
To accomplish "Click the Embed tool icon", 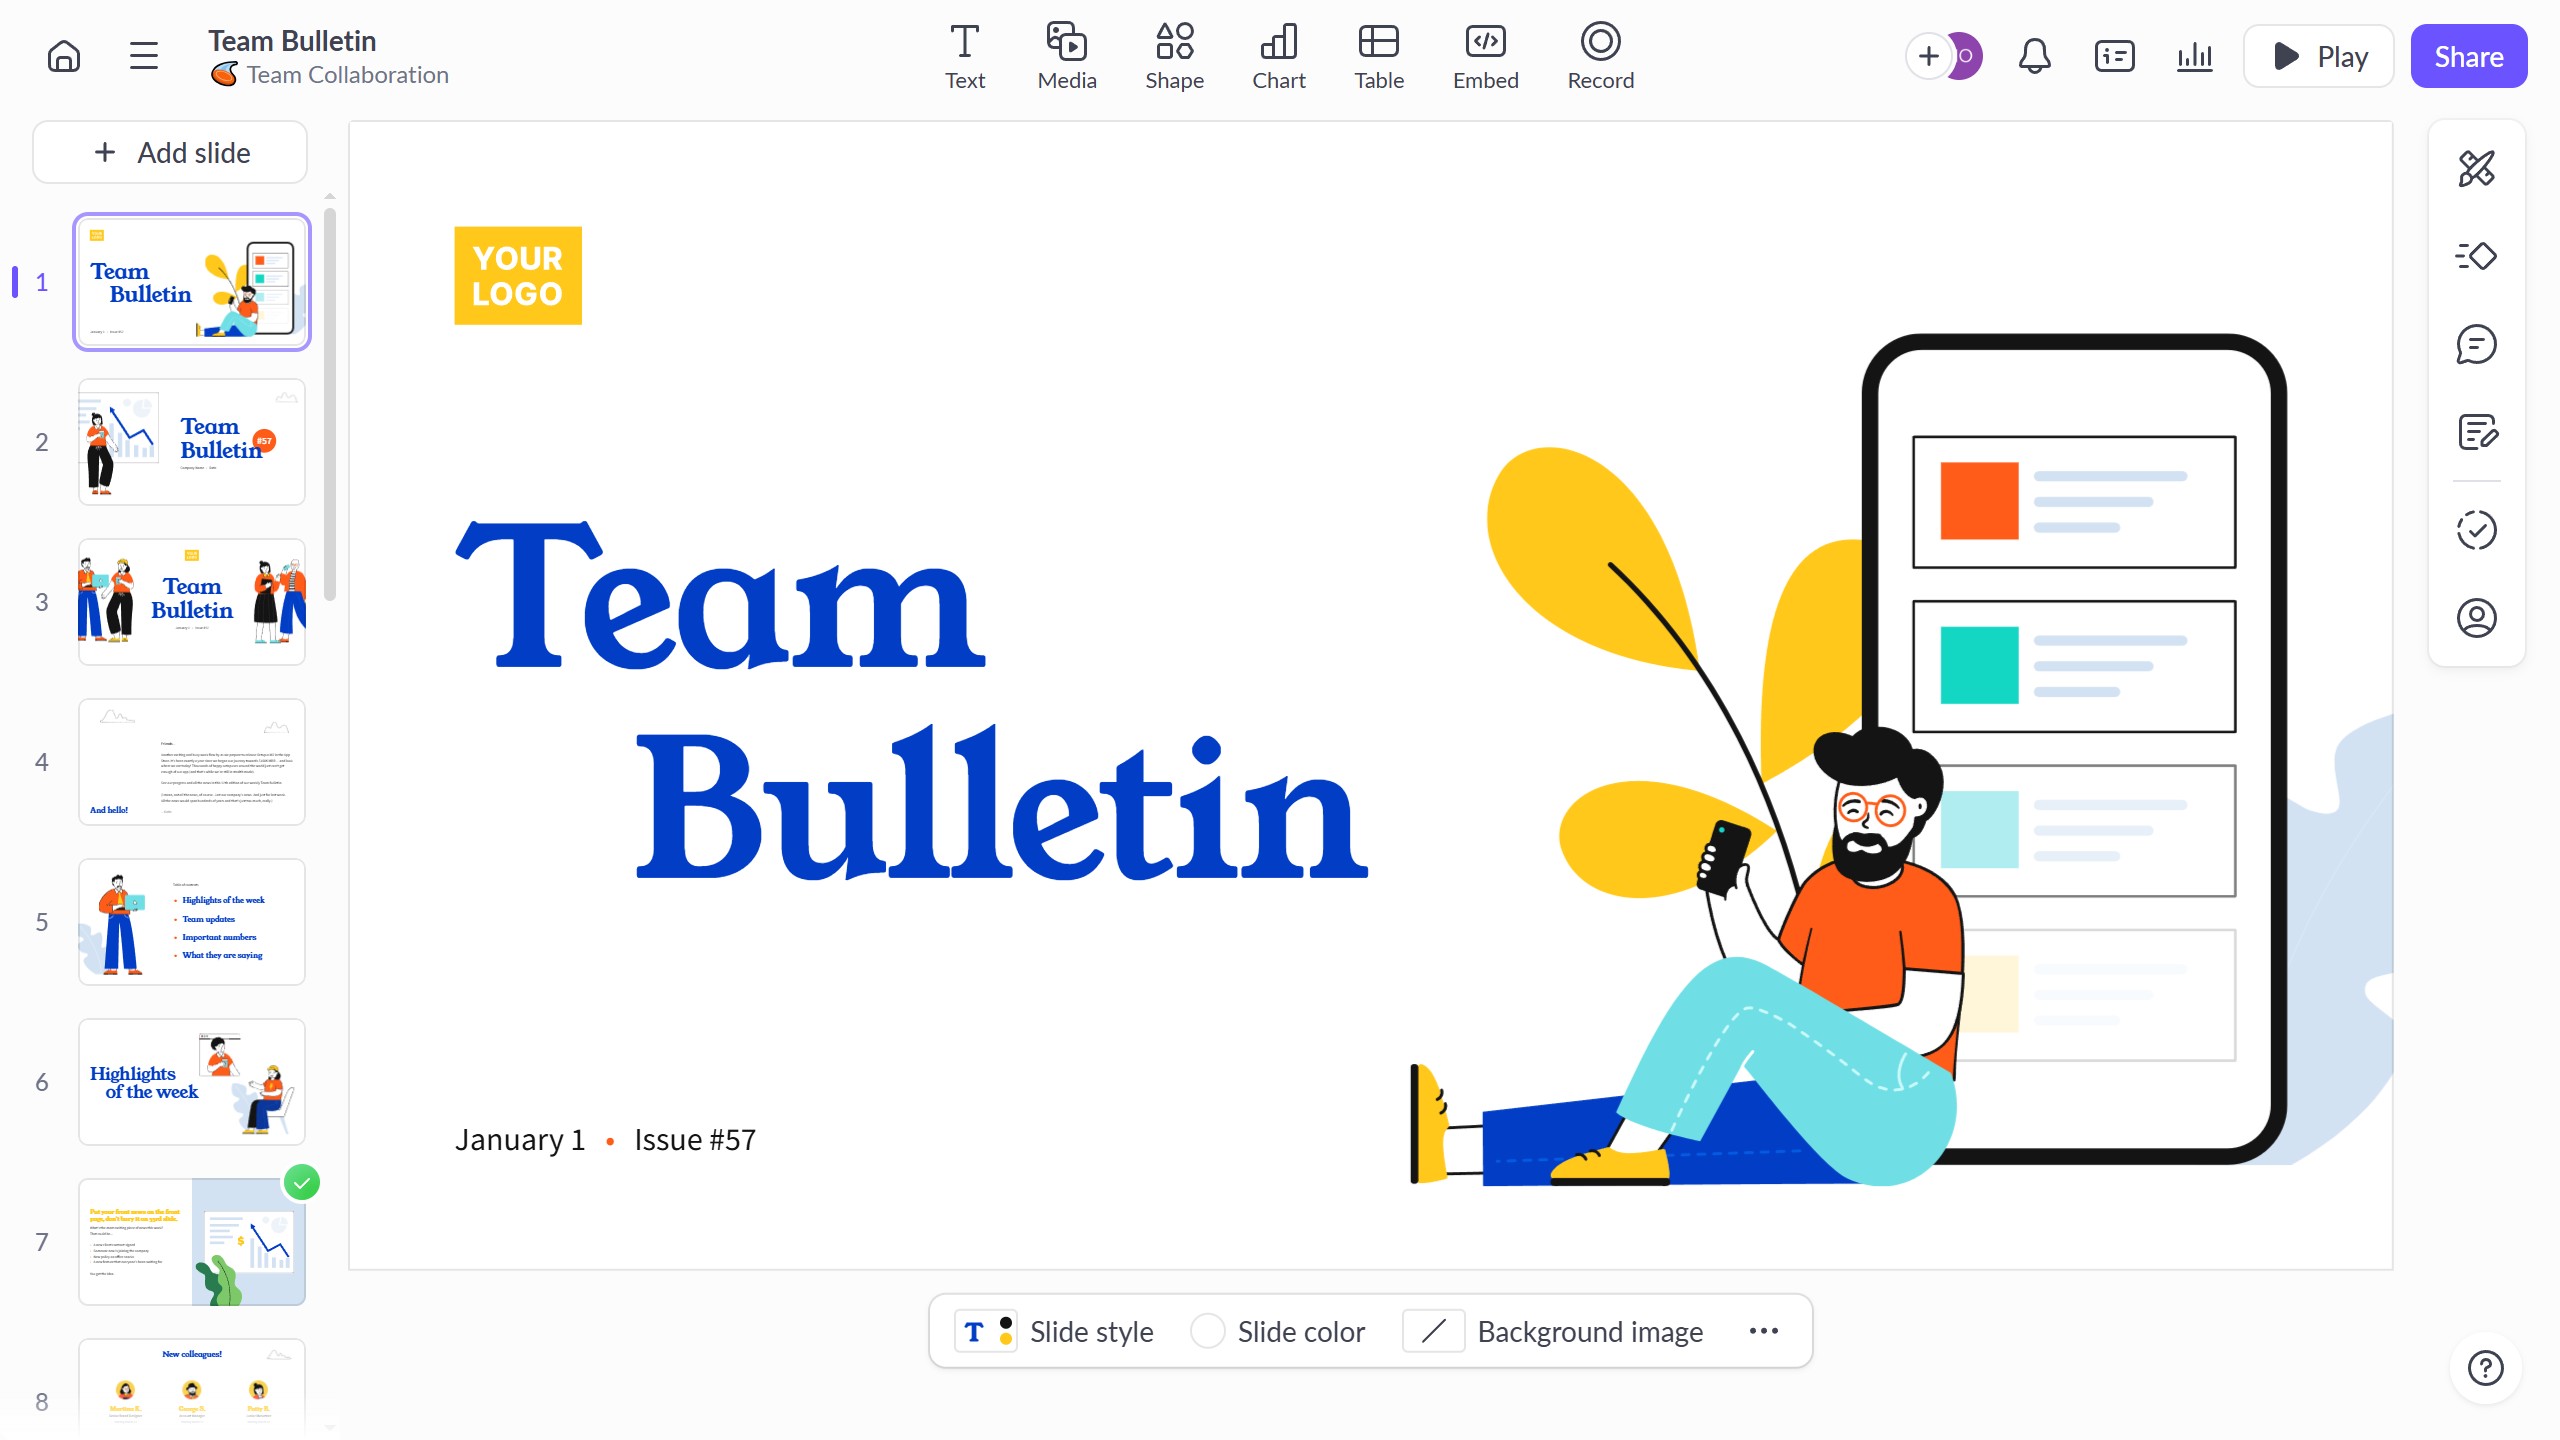I will (x=1485, y=56).
